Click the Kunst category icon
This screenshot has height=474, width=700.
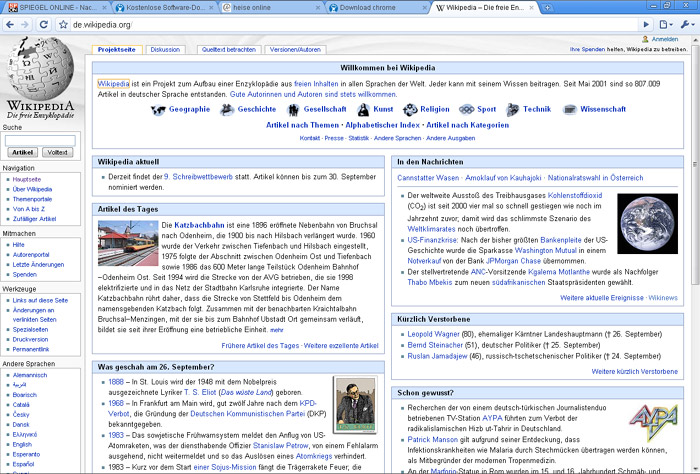pyautogui.click(x=363, y=109)
